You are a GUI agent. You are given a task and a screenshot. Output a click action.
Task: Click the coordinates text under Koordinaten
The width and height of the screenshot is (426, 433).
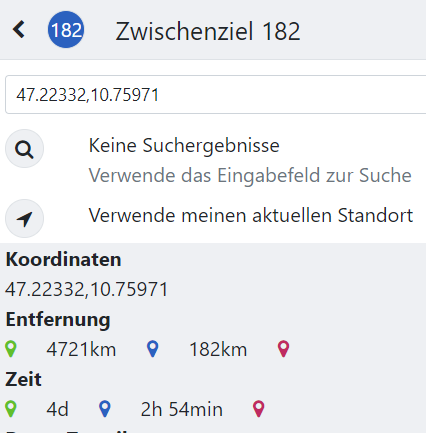pyautogui.click(x=86, y=289)
